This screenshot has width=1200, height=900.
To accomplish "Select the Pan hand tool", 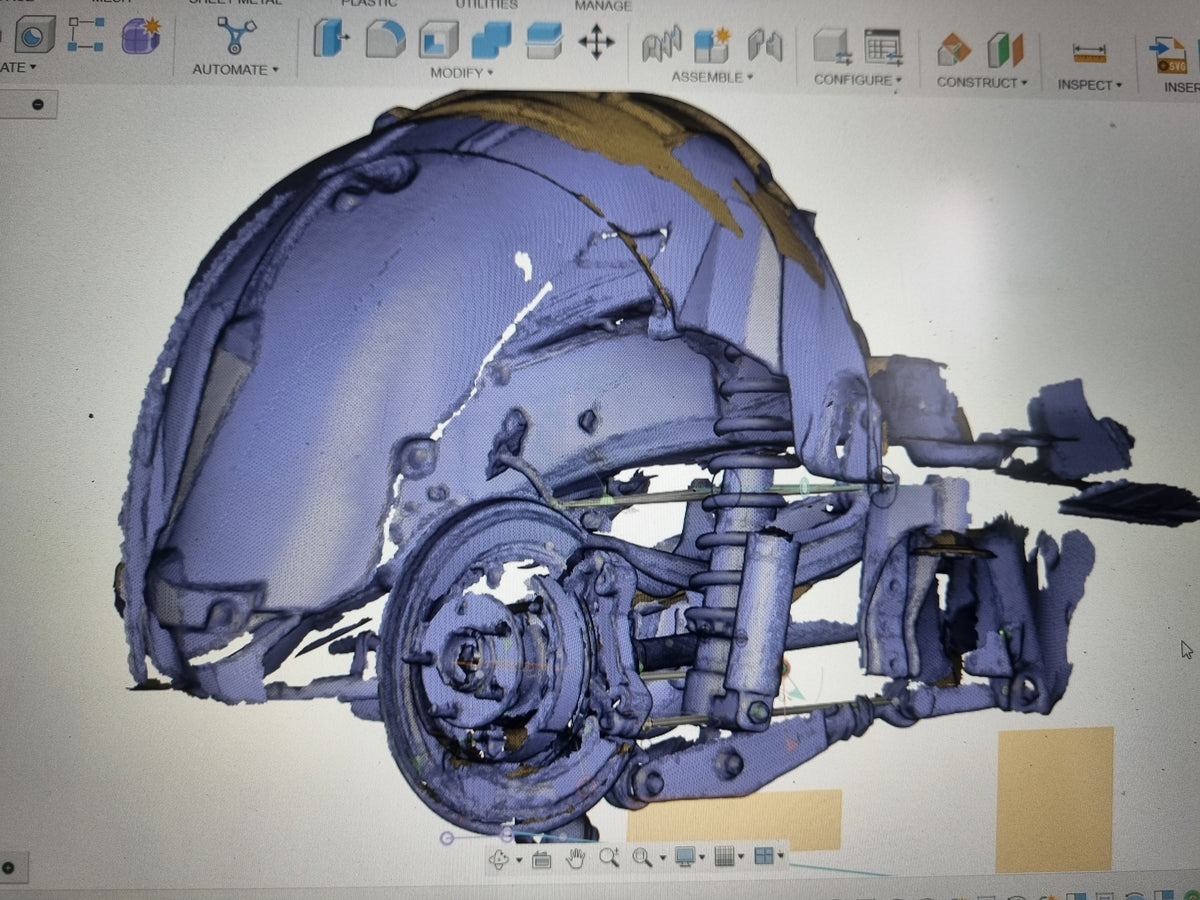I will coord(576,857).
